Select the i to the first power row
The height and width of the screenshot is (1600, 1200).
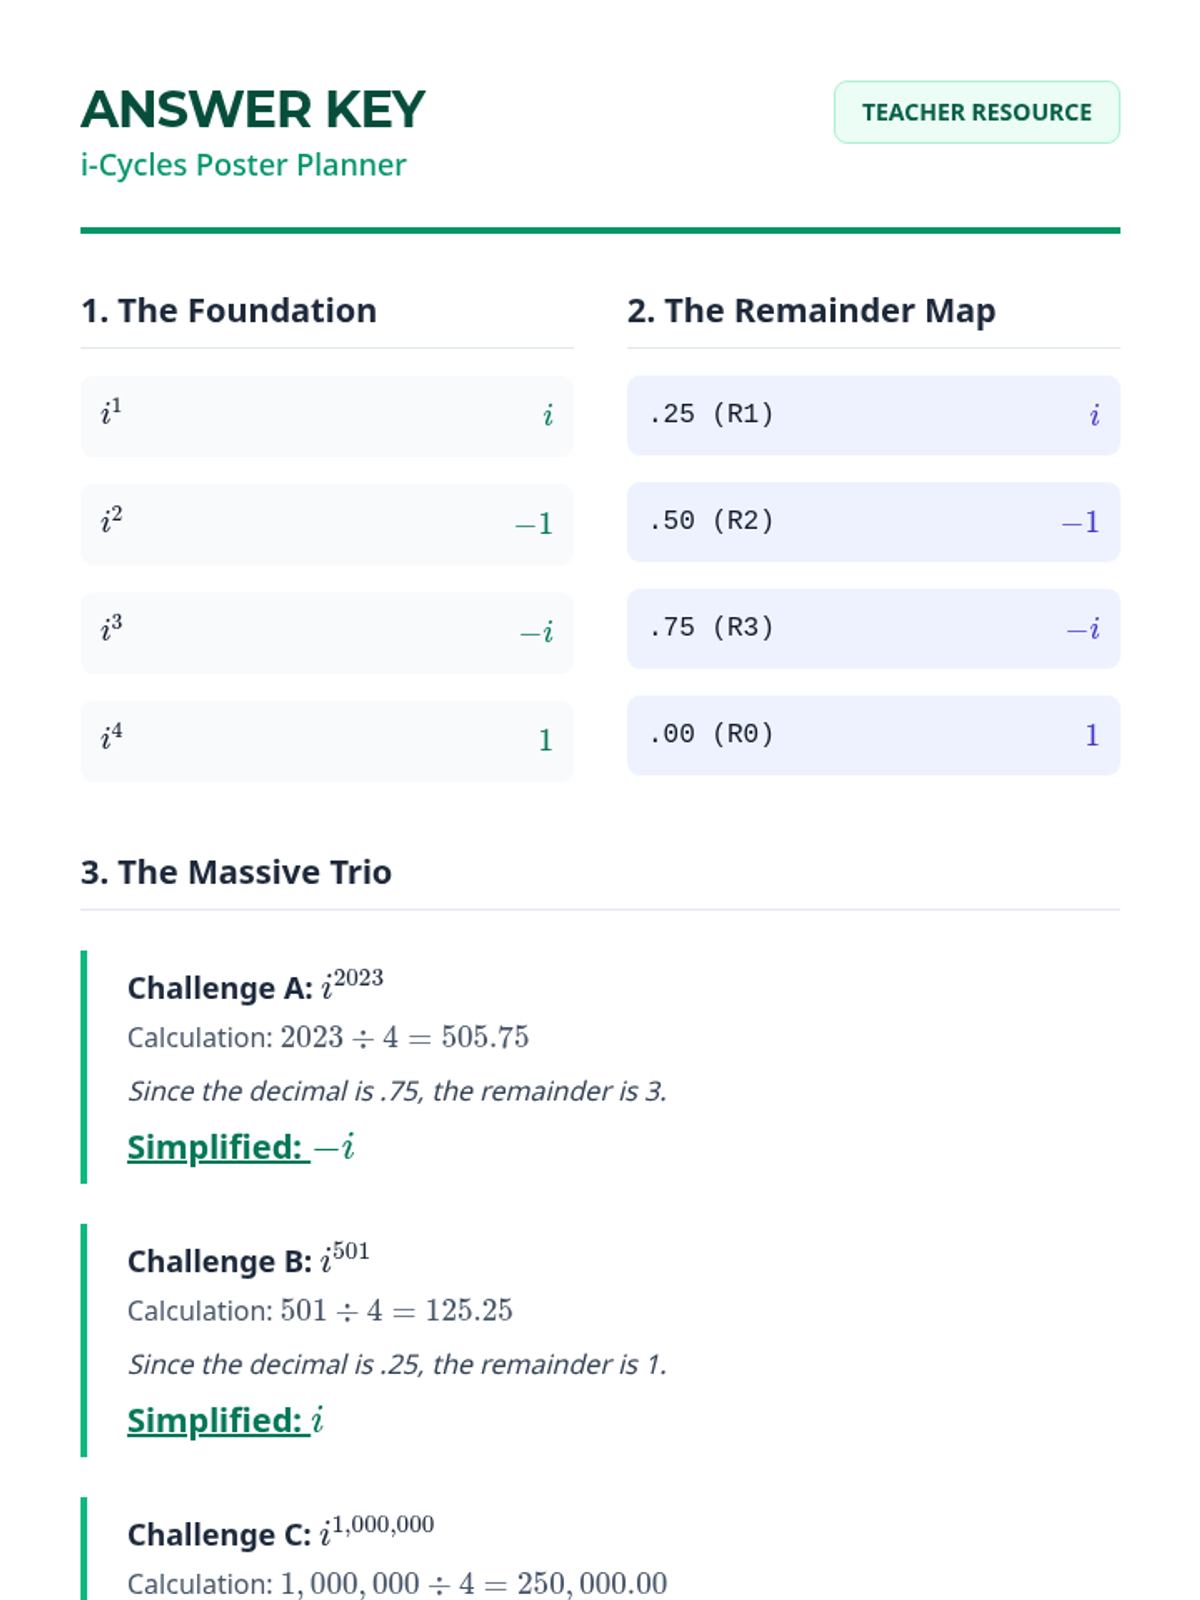click(326, 416)
